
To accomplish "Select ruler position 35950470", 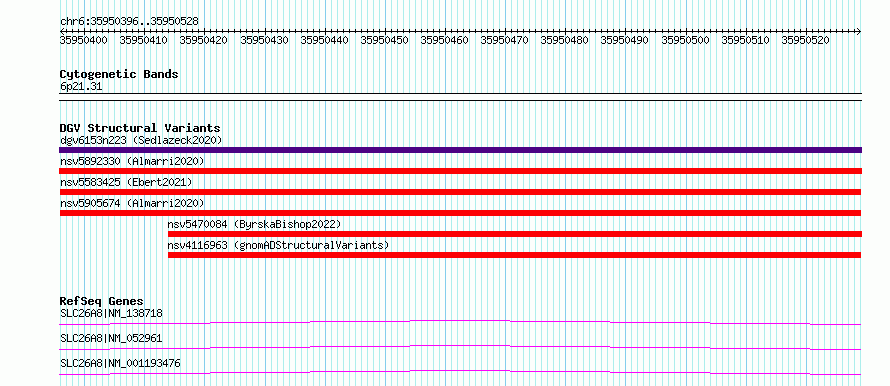I will (x=505, y=40).
